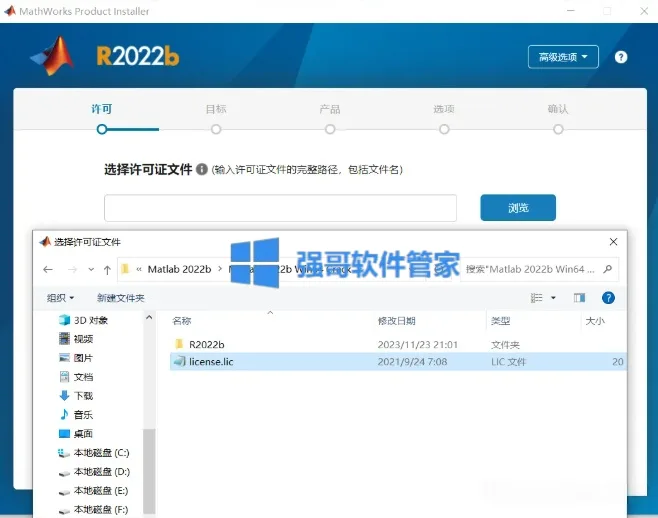Viewport: 658px width, 518px height.
Task: Sort by 修改日期 column header
Action: (396, 321)
